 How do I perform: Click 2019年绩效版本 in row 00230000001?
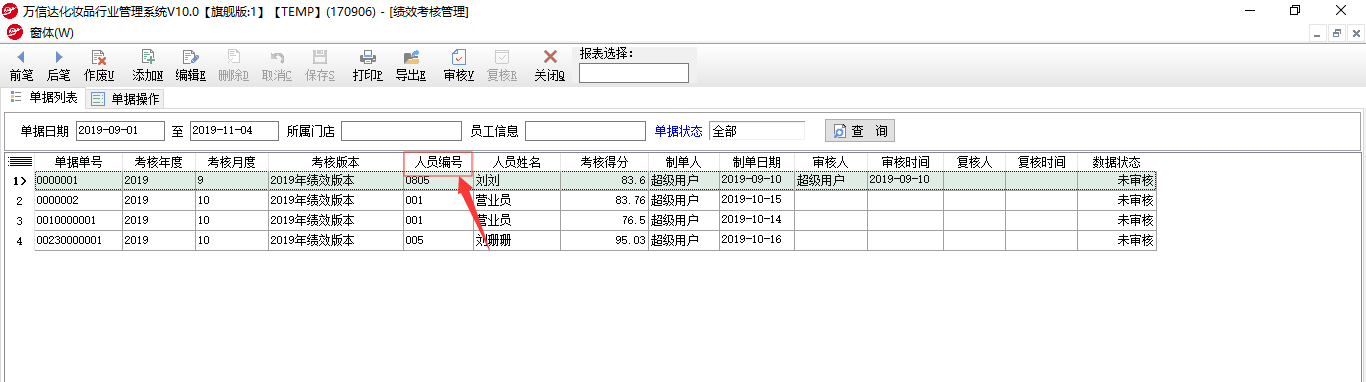tap(335, 240)
